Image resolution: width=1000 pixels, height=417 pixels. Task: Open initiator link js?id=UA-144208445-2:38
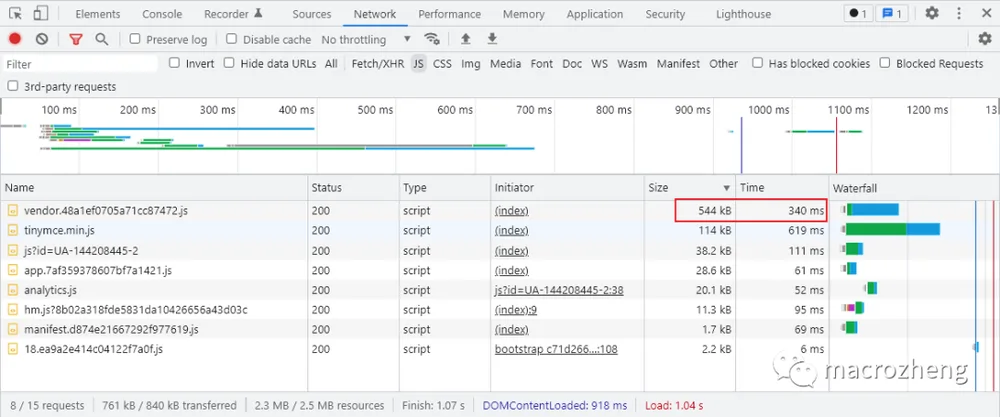(559, 290)
